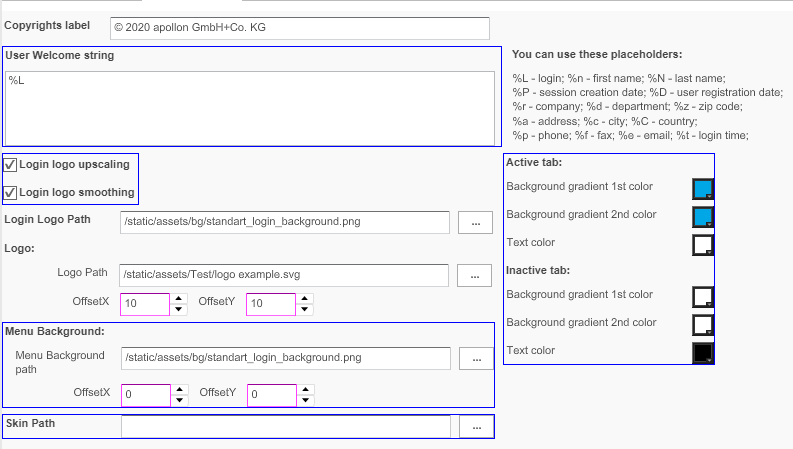The height and width of the screenshot is (449, 793).
Task: Disable Login logo upscaling checkbox
Action: click(11, 165)
